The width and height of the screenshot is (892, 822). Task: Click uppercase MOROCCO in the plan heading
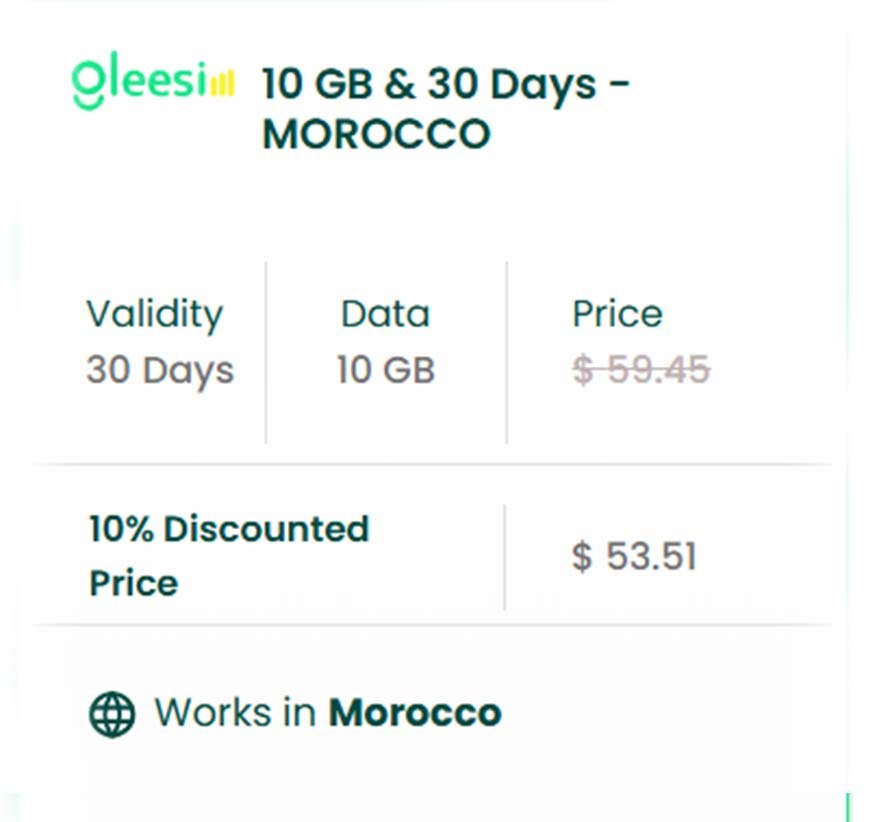[x=376, y=134]
